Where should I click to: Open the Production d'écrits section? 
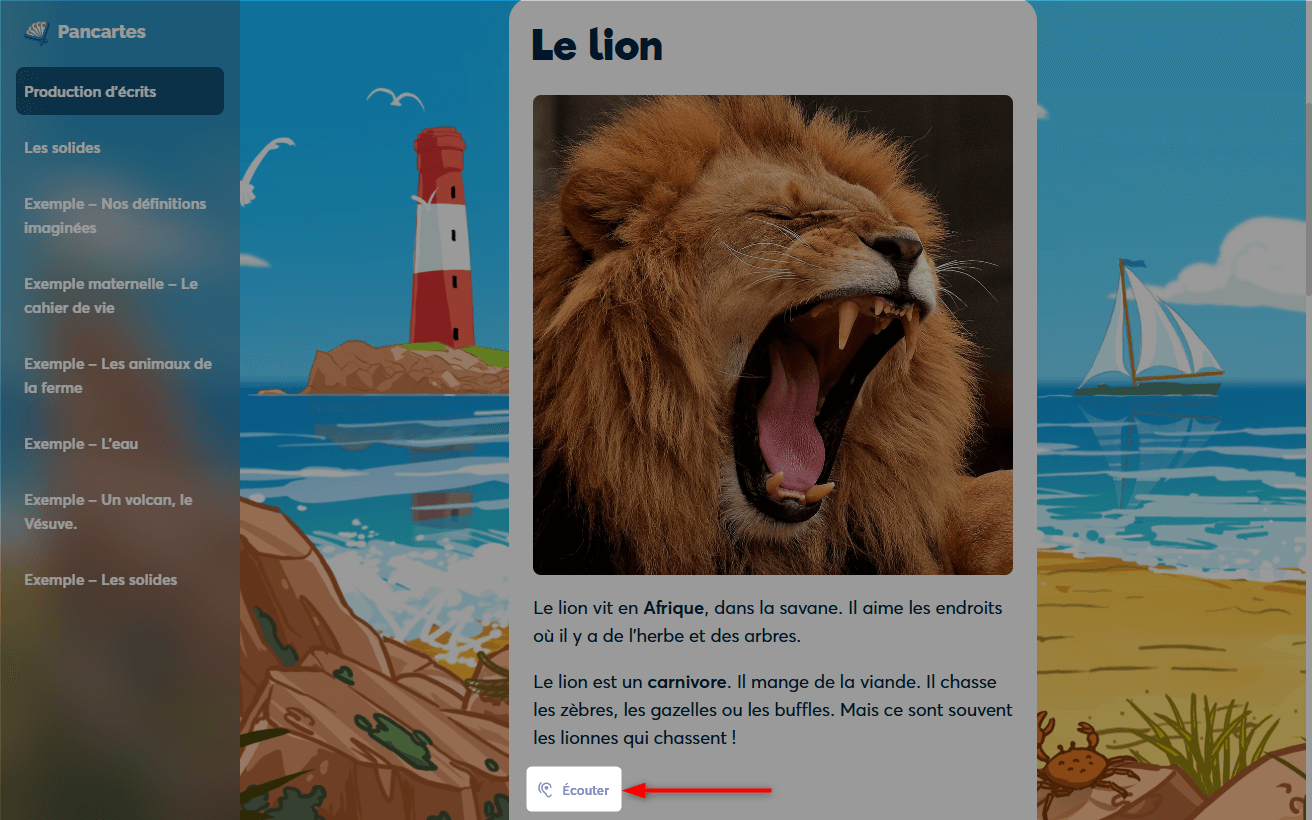(x=120, y=91)
